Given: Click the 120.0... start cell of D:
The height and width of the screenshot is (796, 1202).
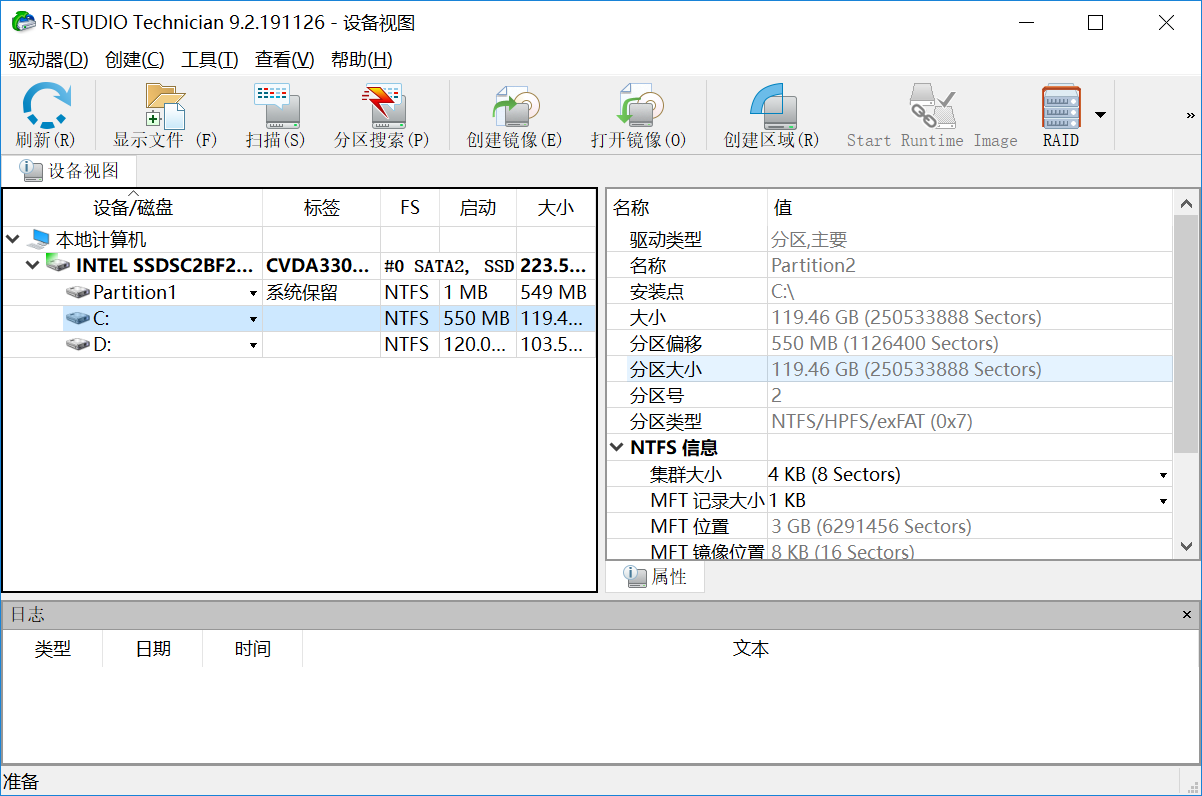Looking at the screenshot, I should pyautogui.click(x=477, y=345).
